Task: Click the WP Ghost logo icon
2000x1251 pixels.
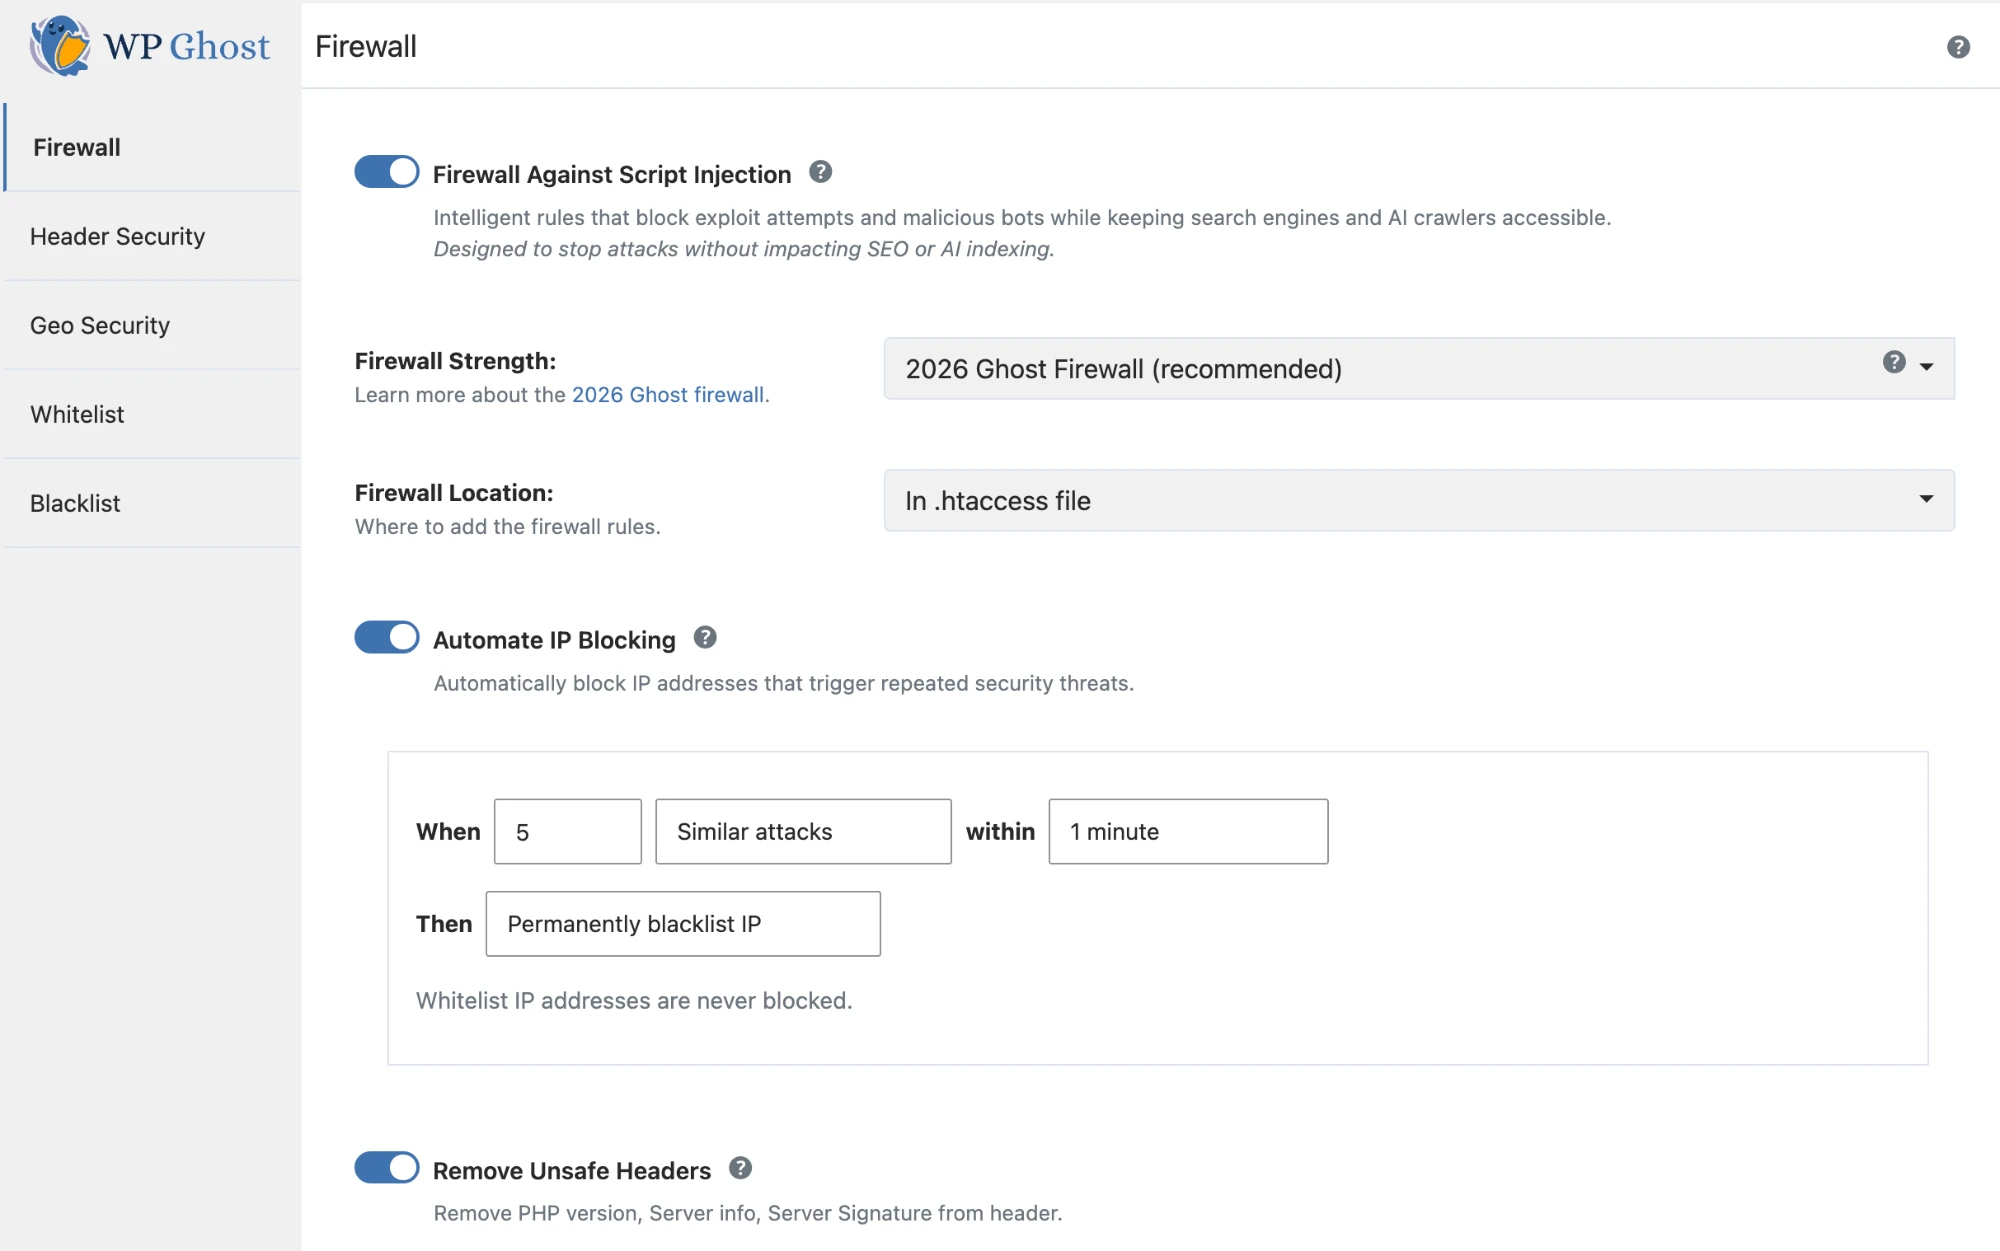Action: (x=60, y=46)
